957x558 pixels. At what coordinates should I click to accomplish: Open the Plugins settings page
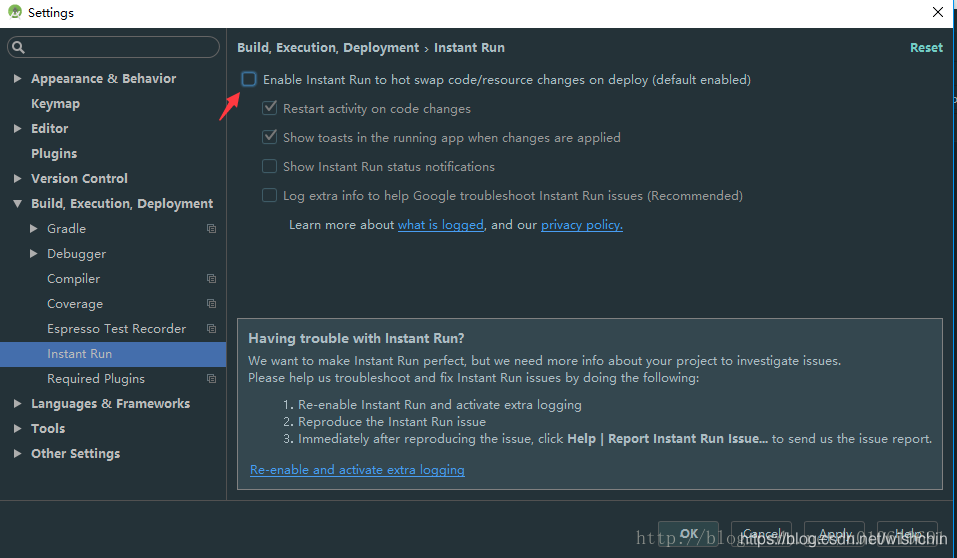(54, 153)
